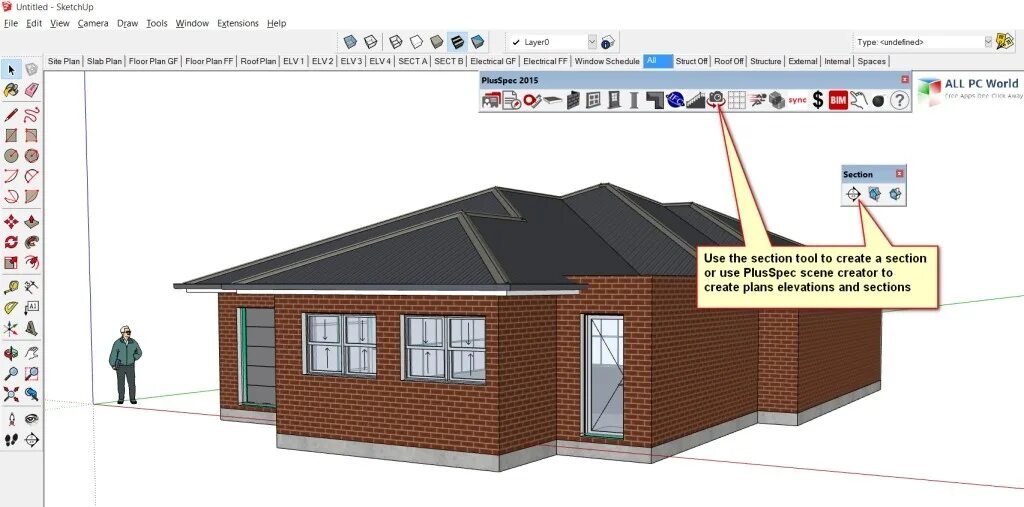
Task: Choose the Follow Me tool
Action: [x=31, y=242]
